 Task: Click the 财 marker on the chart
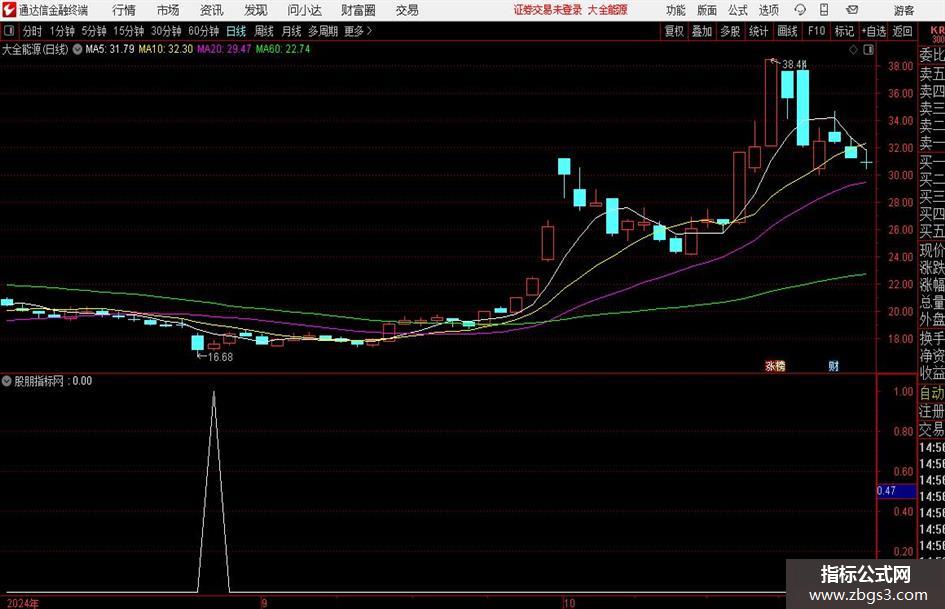(x=834, y=365)
